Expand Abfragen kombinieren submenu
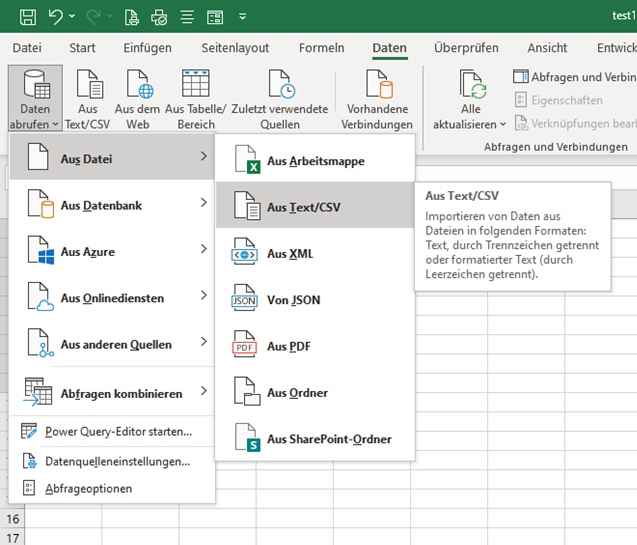Screen dimensions: 637x545 pyautogui.click(x=112, y=391)
